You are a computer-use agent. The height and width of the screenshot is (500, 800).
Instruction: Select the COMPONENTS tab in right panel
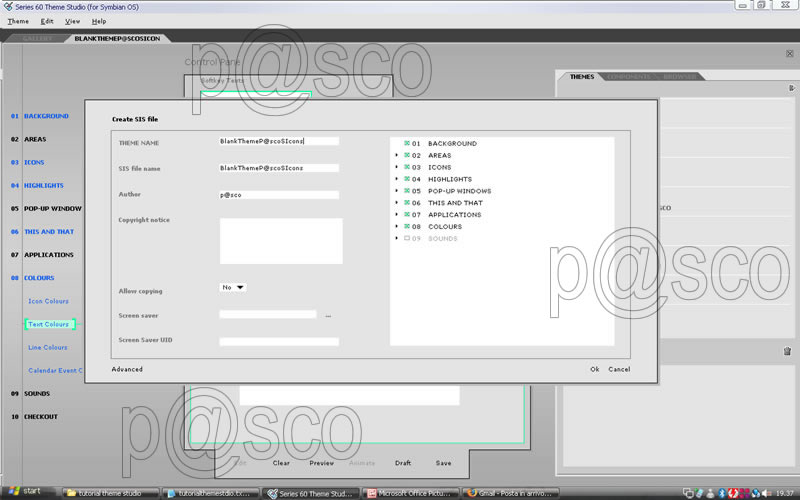(629, 77)
